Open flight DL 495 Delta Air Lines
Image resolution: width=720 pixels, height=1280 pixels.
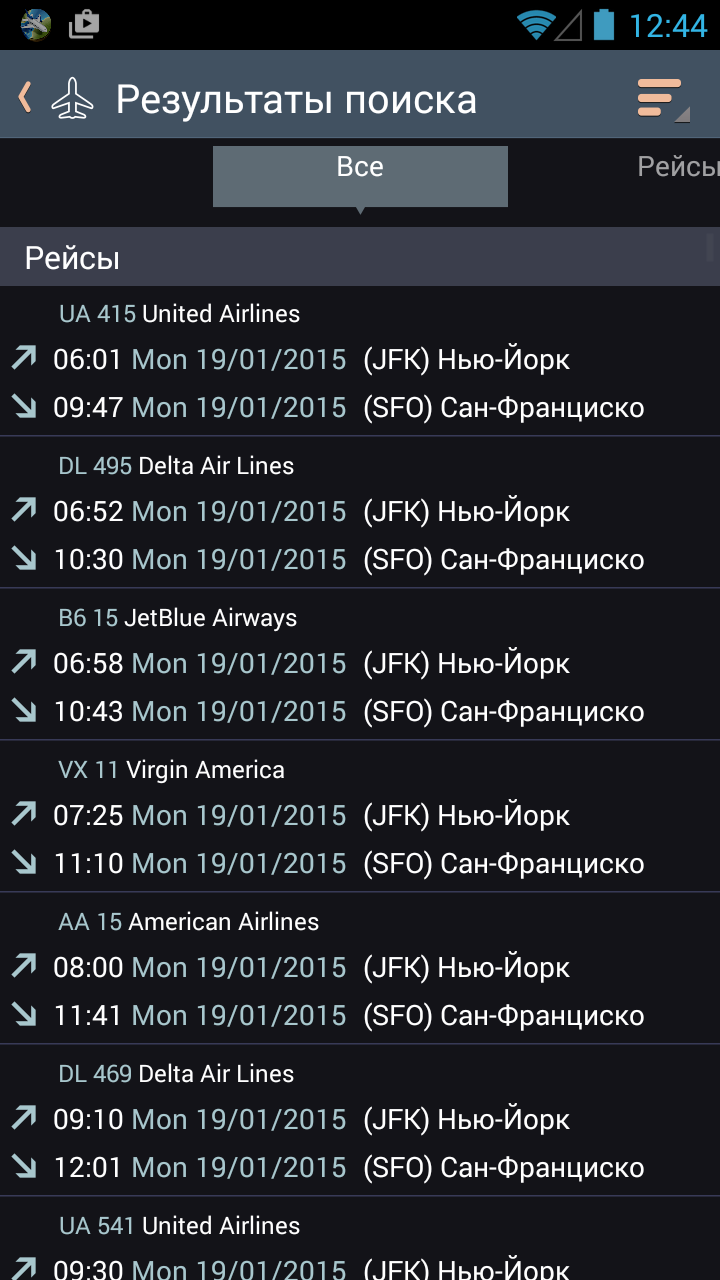(360, 512)
